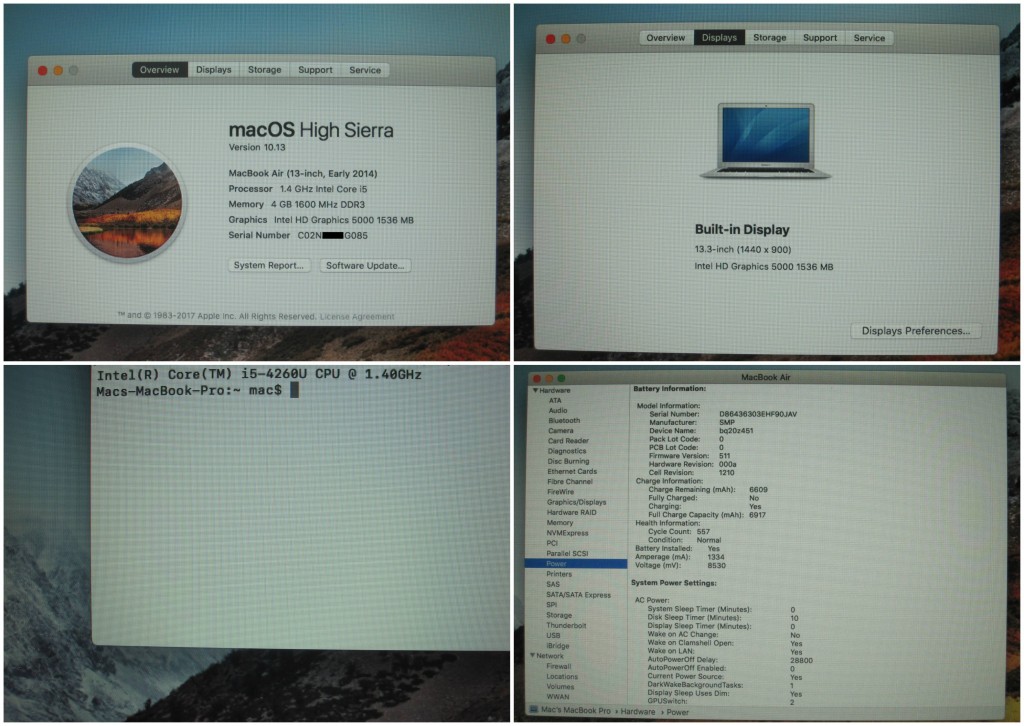Select Storage tab in the Built-in Display window

point(770,38)
